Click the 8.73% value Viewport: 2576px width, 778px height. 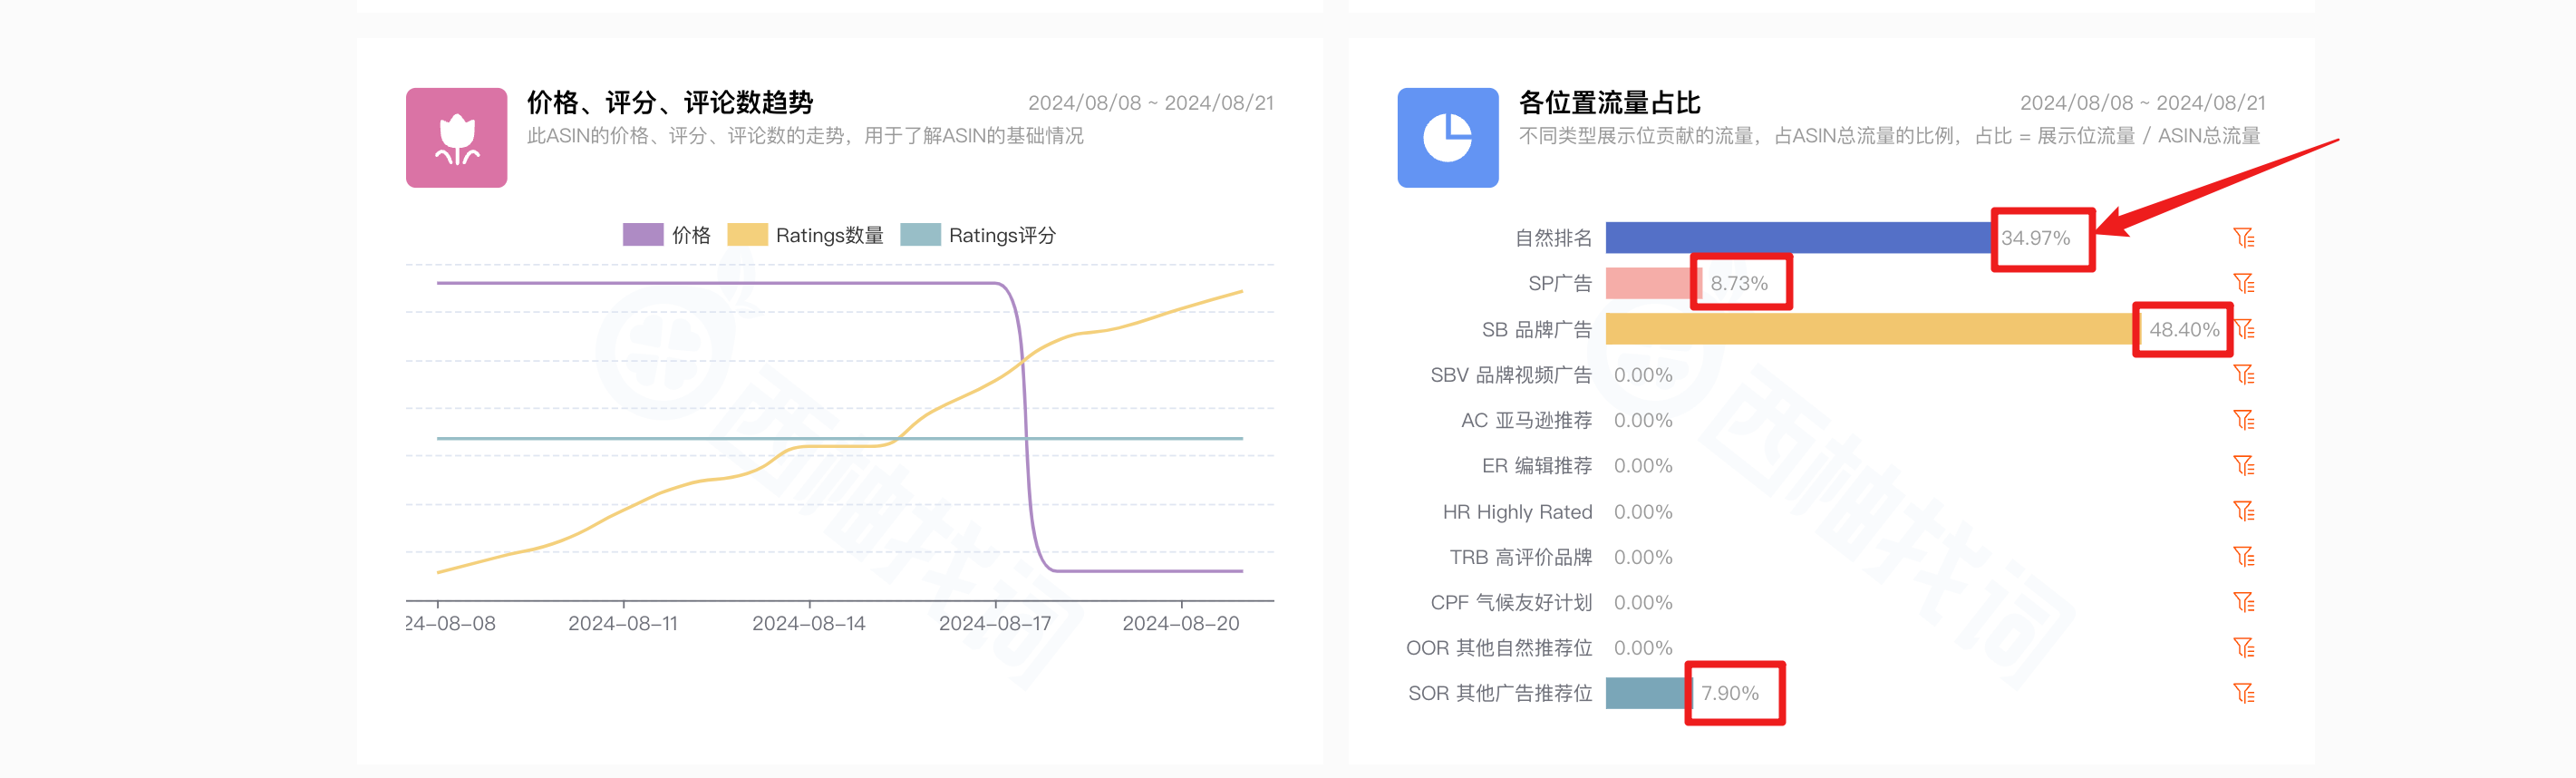[x=1739, y=284]
